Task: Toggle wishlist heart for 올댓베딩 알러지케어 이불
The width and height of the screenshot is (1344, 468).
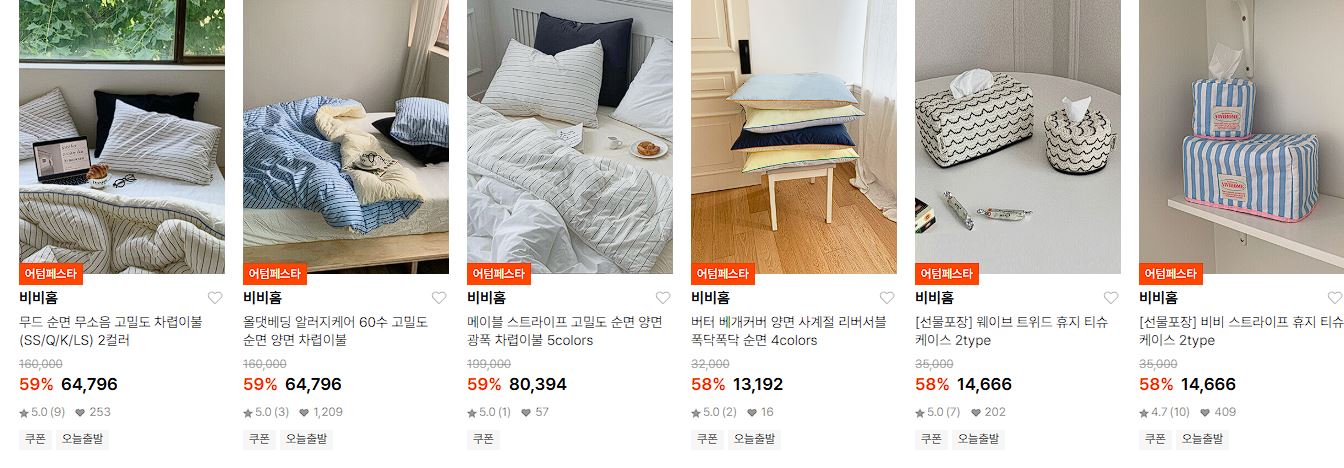Action: coord(439,298)
